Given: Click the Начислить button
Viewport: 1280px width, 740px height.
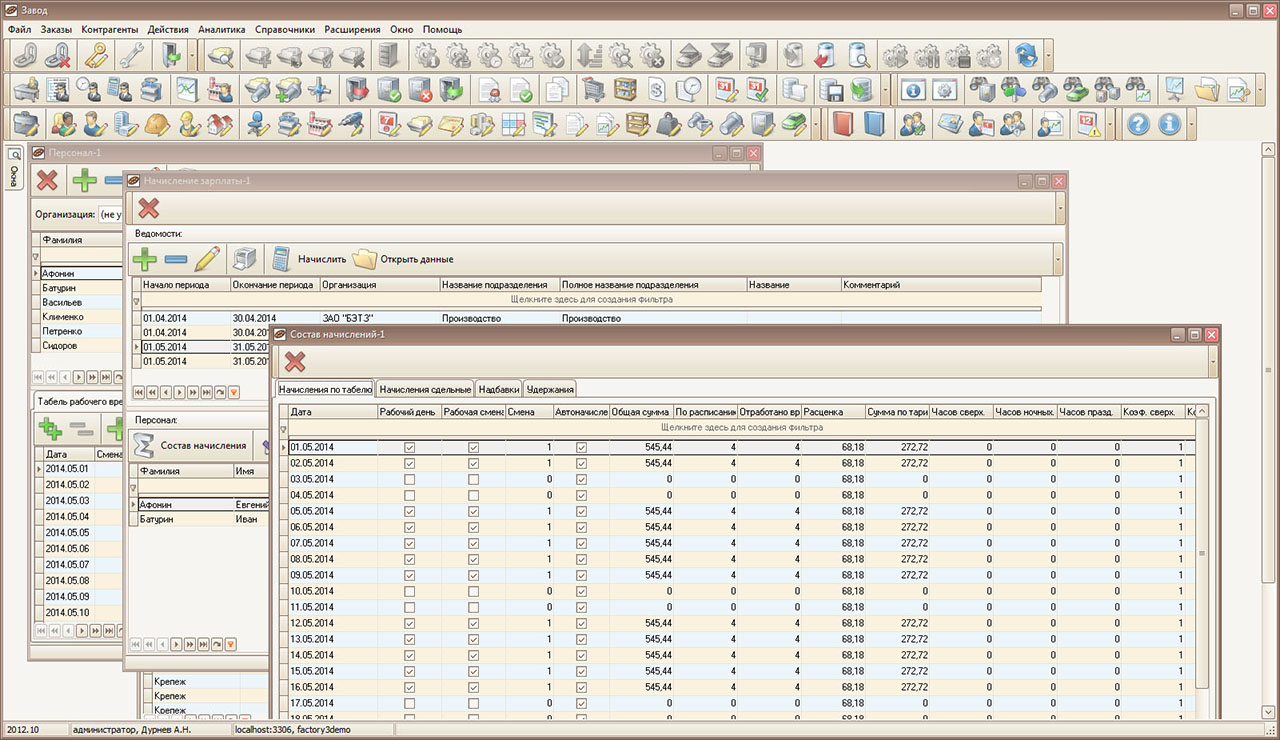Looking at the screenshot, I should (x=321, y=260).
